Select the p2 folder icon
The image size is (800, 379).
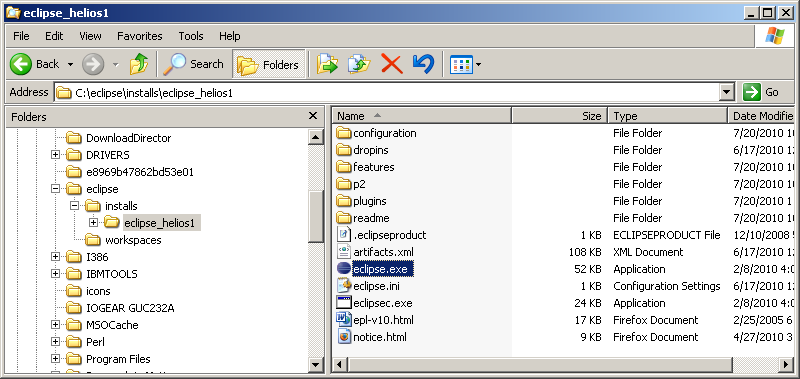tap(344, 184)
